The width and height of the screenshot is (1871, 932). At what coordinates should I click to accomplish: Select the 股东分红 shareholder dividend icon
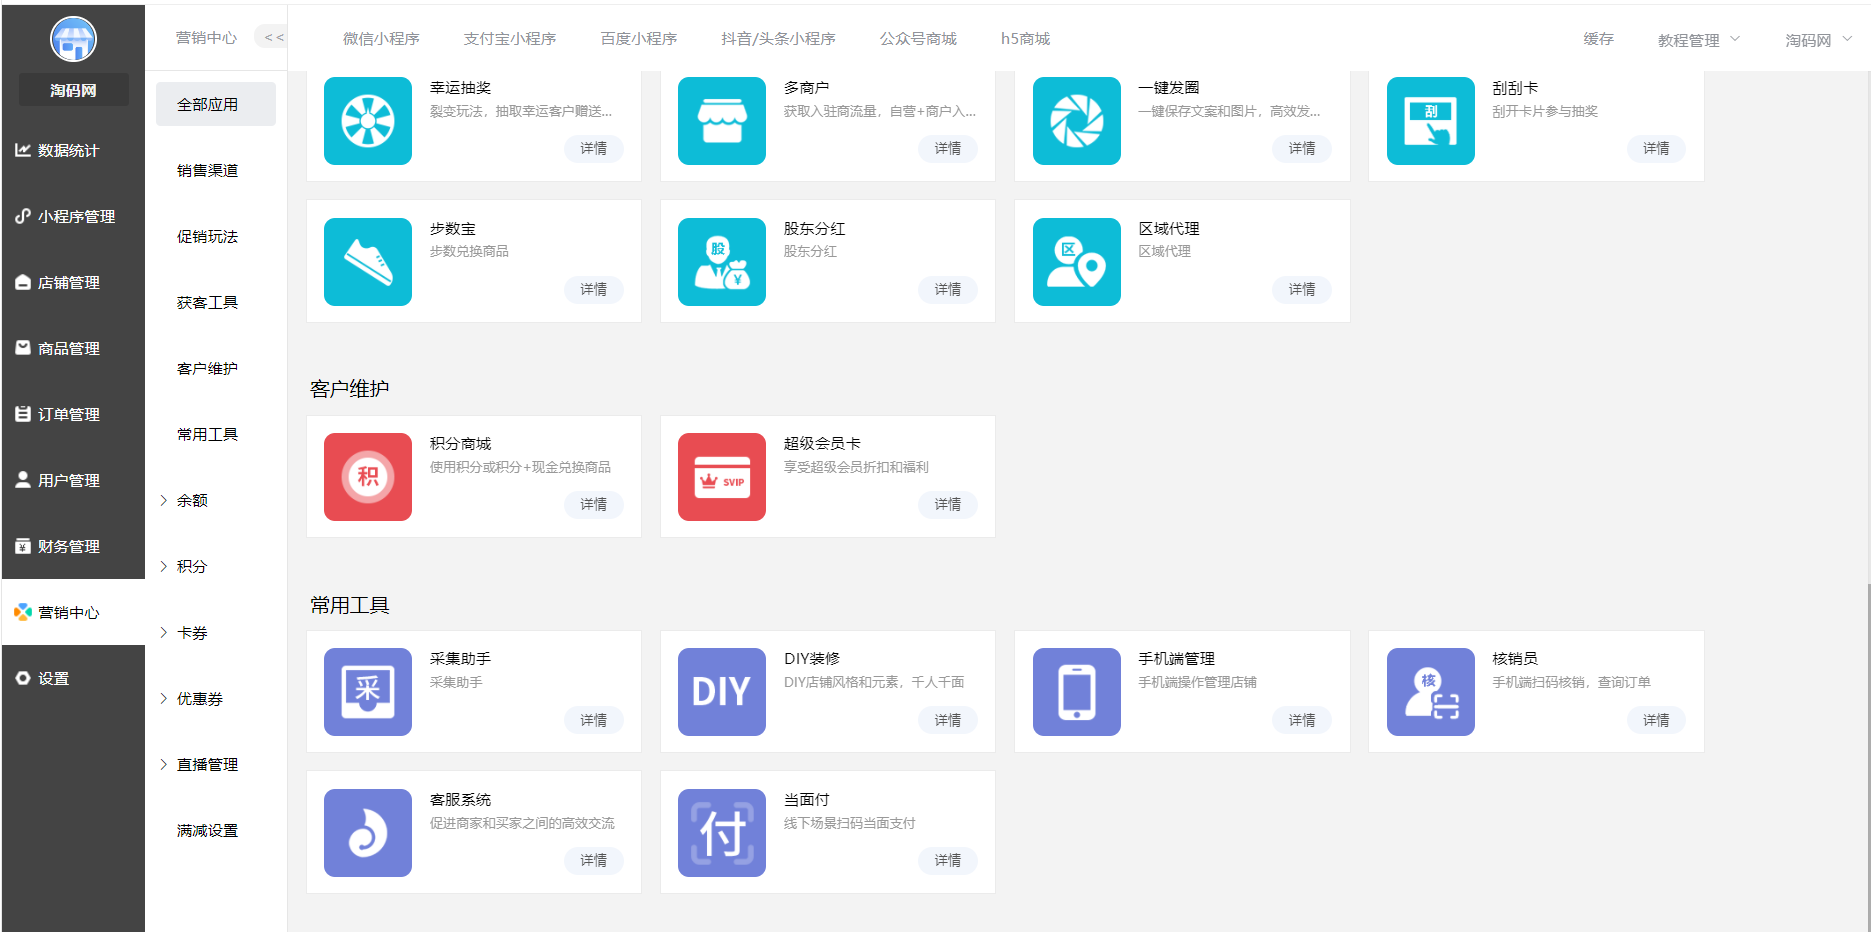tap(721, 262)
